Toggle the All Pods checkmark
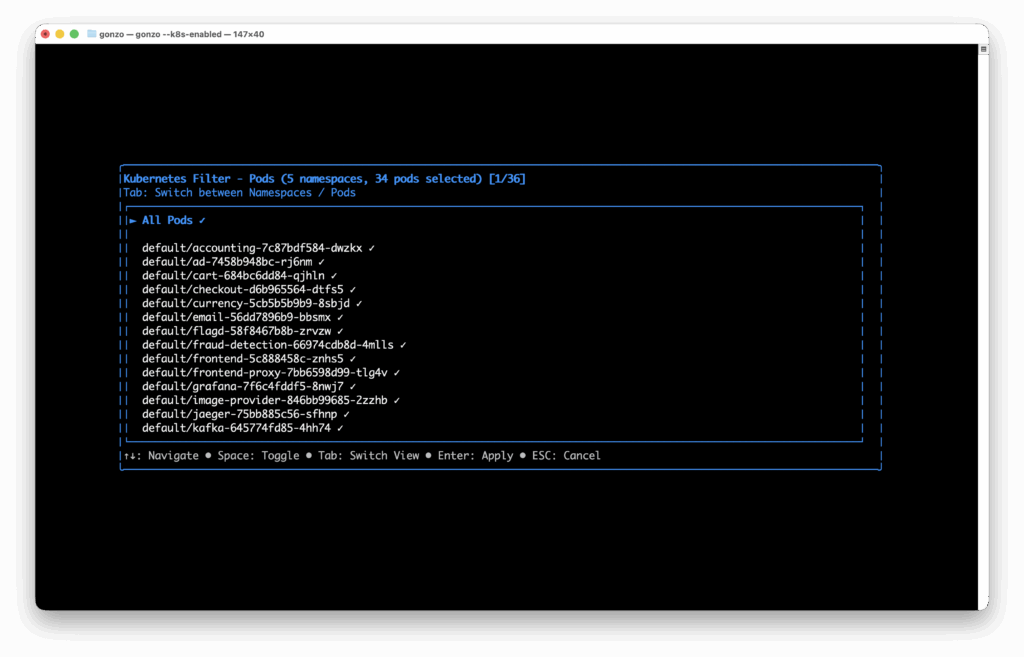This screenshot has height=657, width=1024. click(202, 221)
